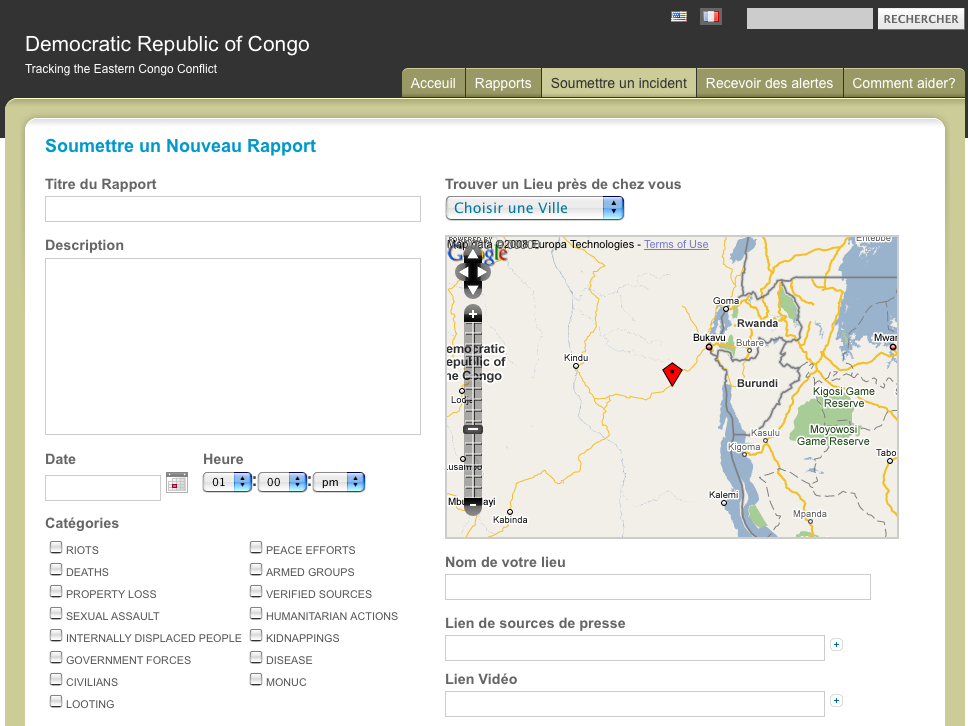Click the map zoom in plus button

[473, 314]
